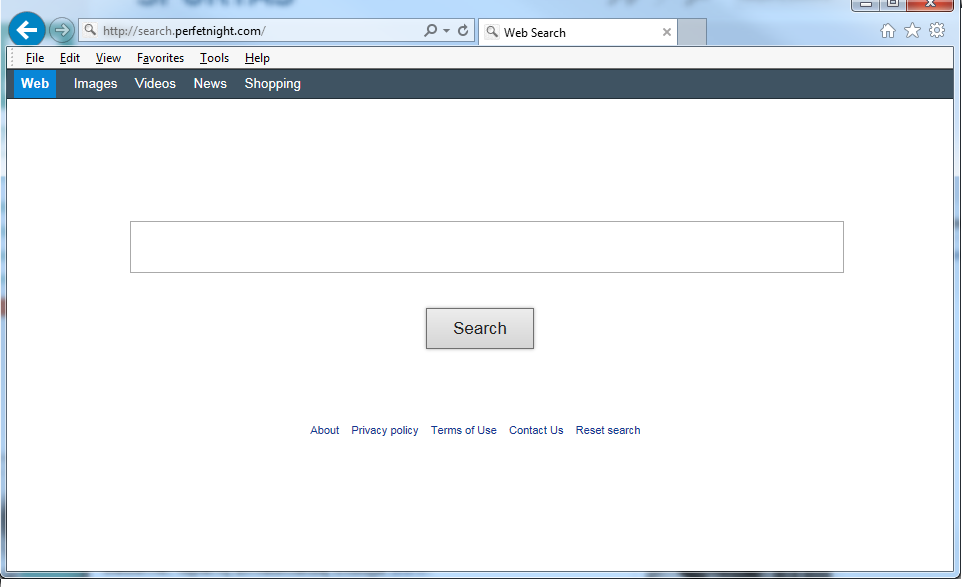Click the Home icon
The image size is (962, 587).
point(888,31)
